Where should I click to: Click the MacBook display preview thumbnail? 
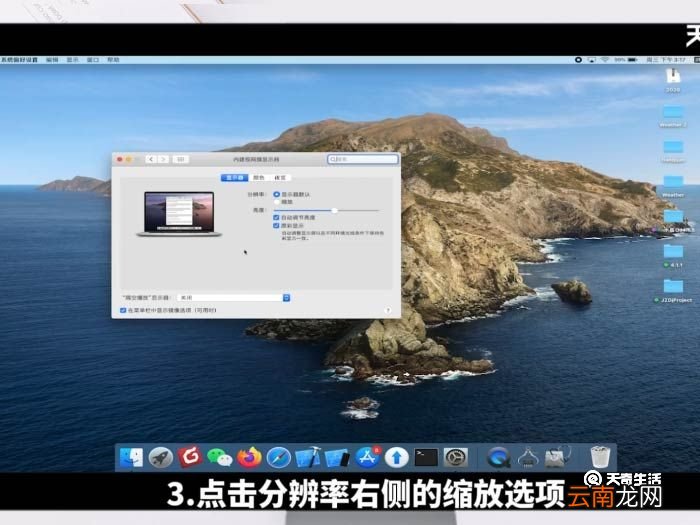point(179,214)
